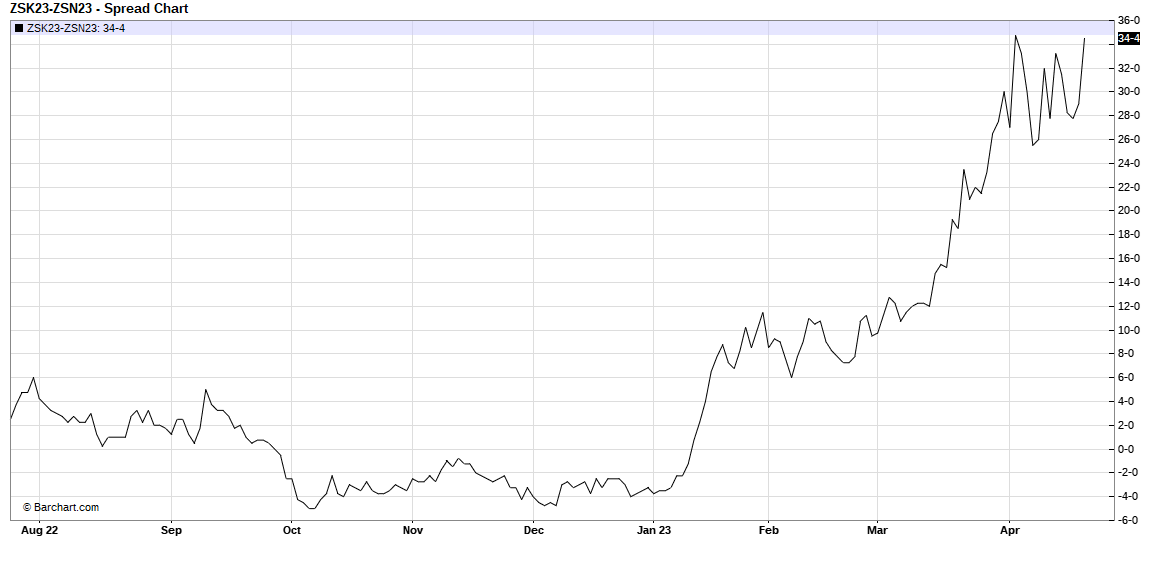Click the Mar date axis label
Screen dimensions: 1156x561
point(877,530)
